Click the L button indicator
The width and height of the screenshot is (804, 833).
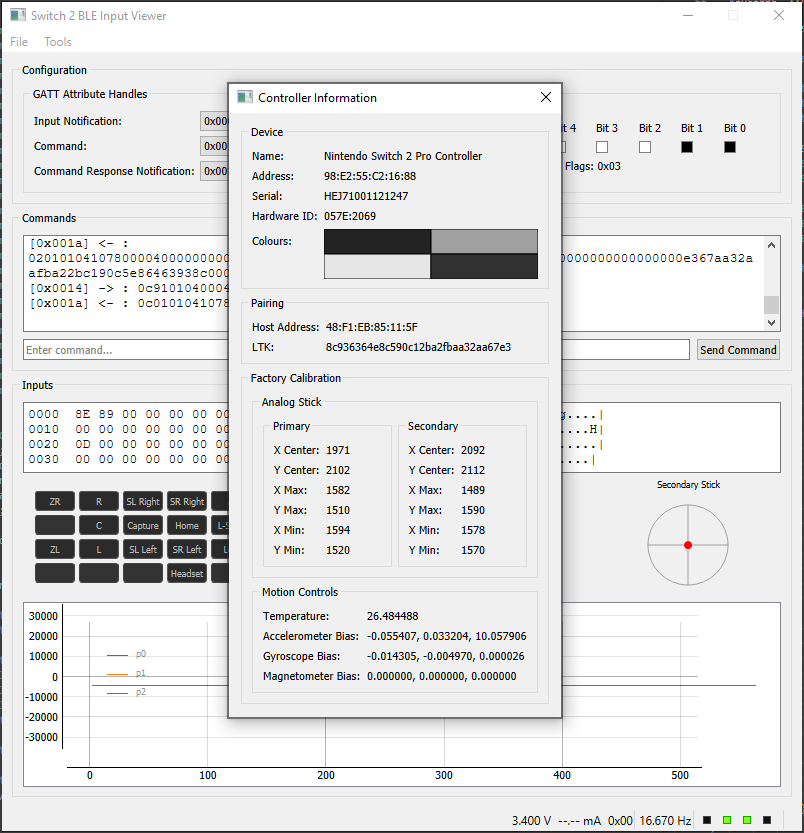click(99, 549)
